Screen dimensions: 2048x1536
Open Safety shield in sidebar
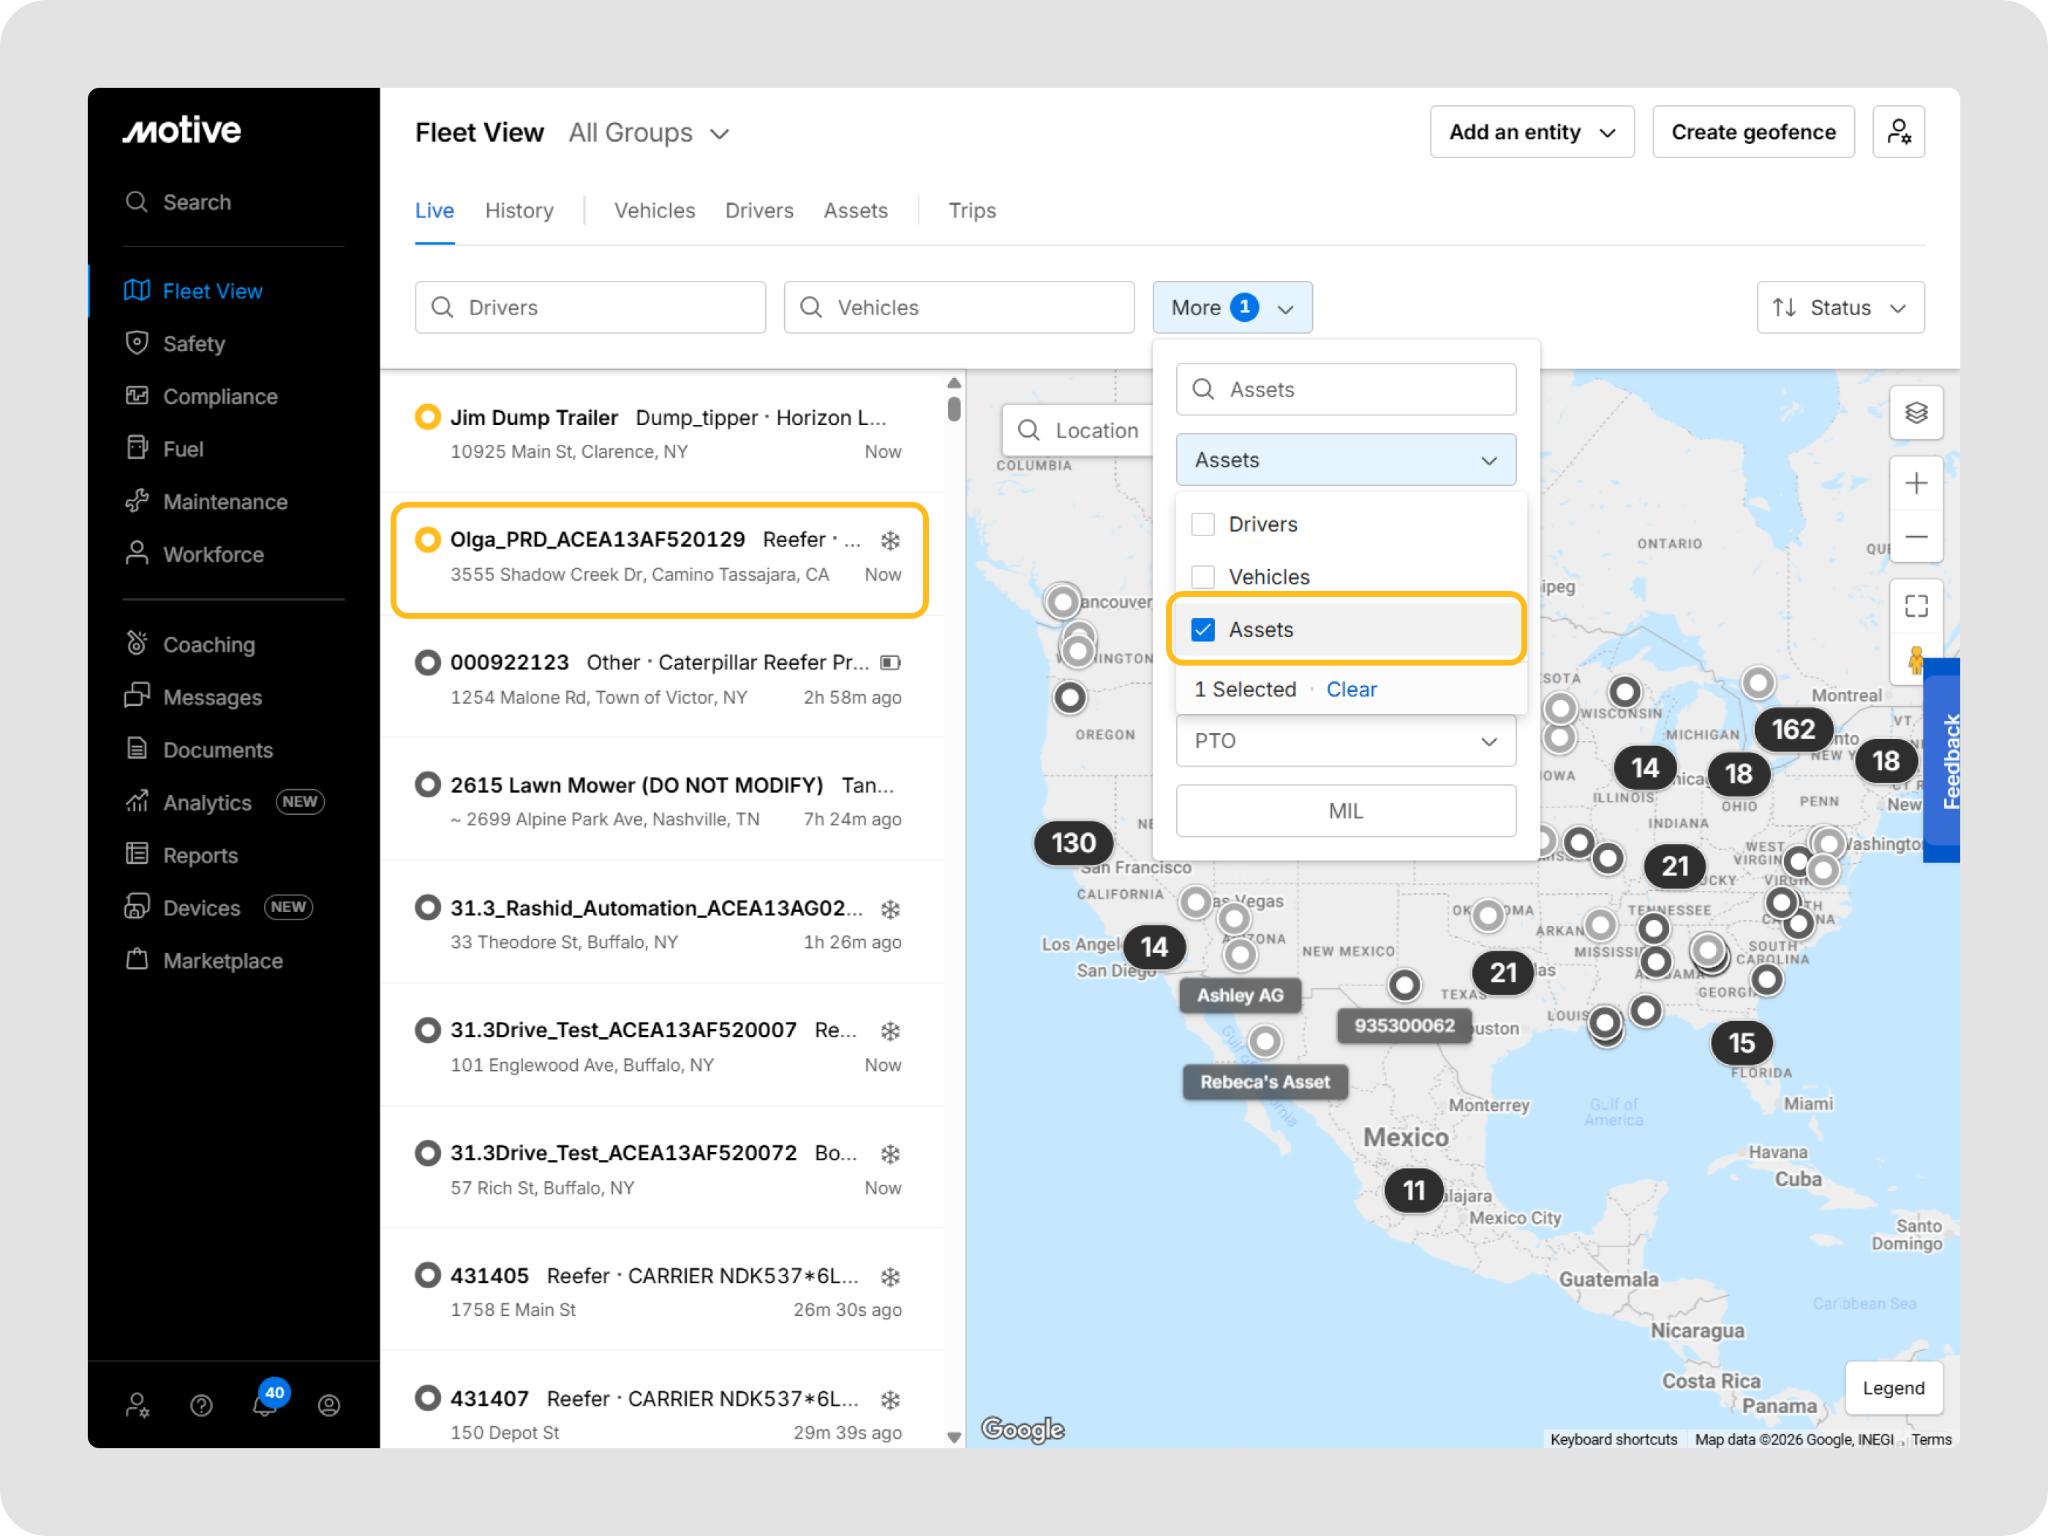point(193,344)
